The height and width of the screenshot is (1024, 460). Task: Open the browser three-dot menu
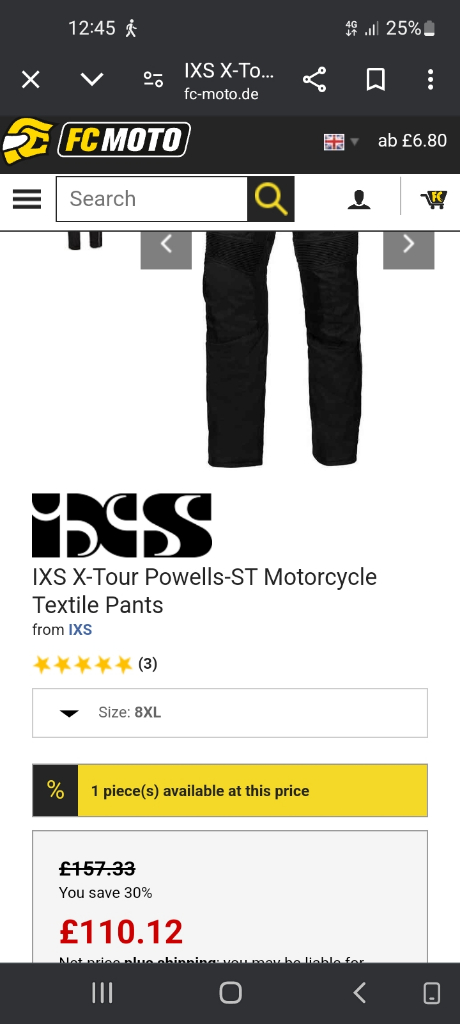coord(430,80)
